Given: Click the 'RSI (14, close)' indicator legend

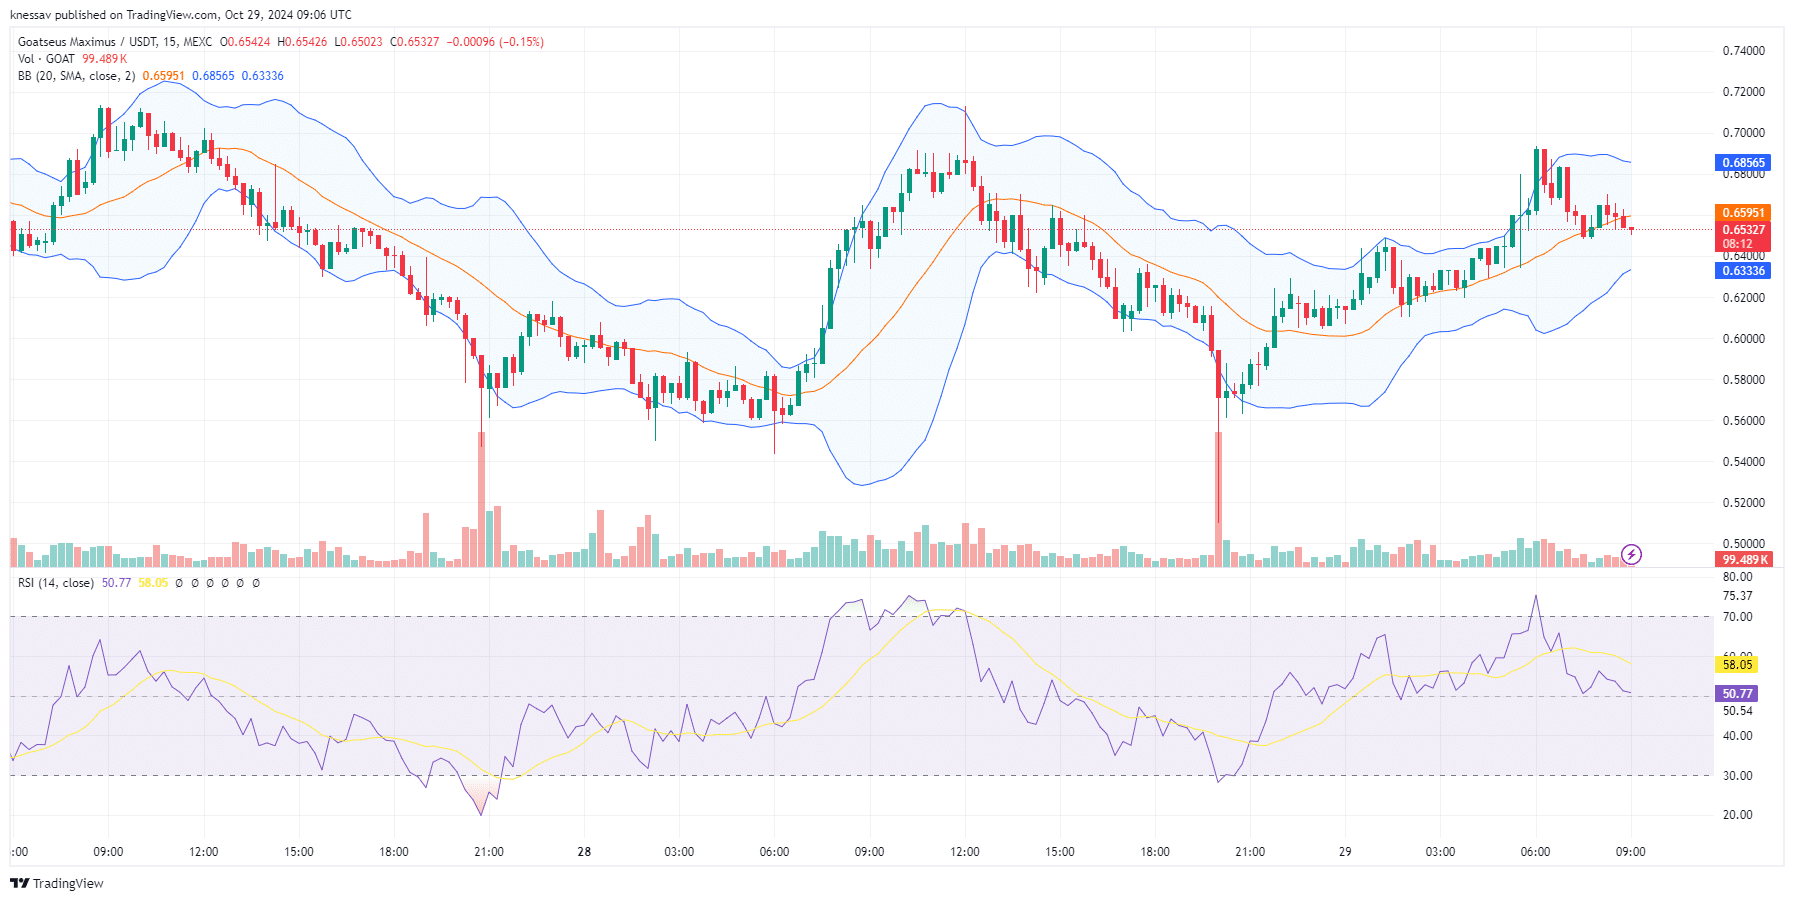Looking at the screenshot, I should tap(56, 583).
